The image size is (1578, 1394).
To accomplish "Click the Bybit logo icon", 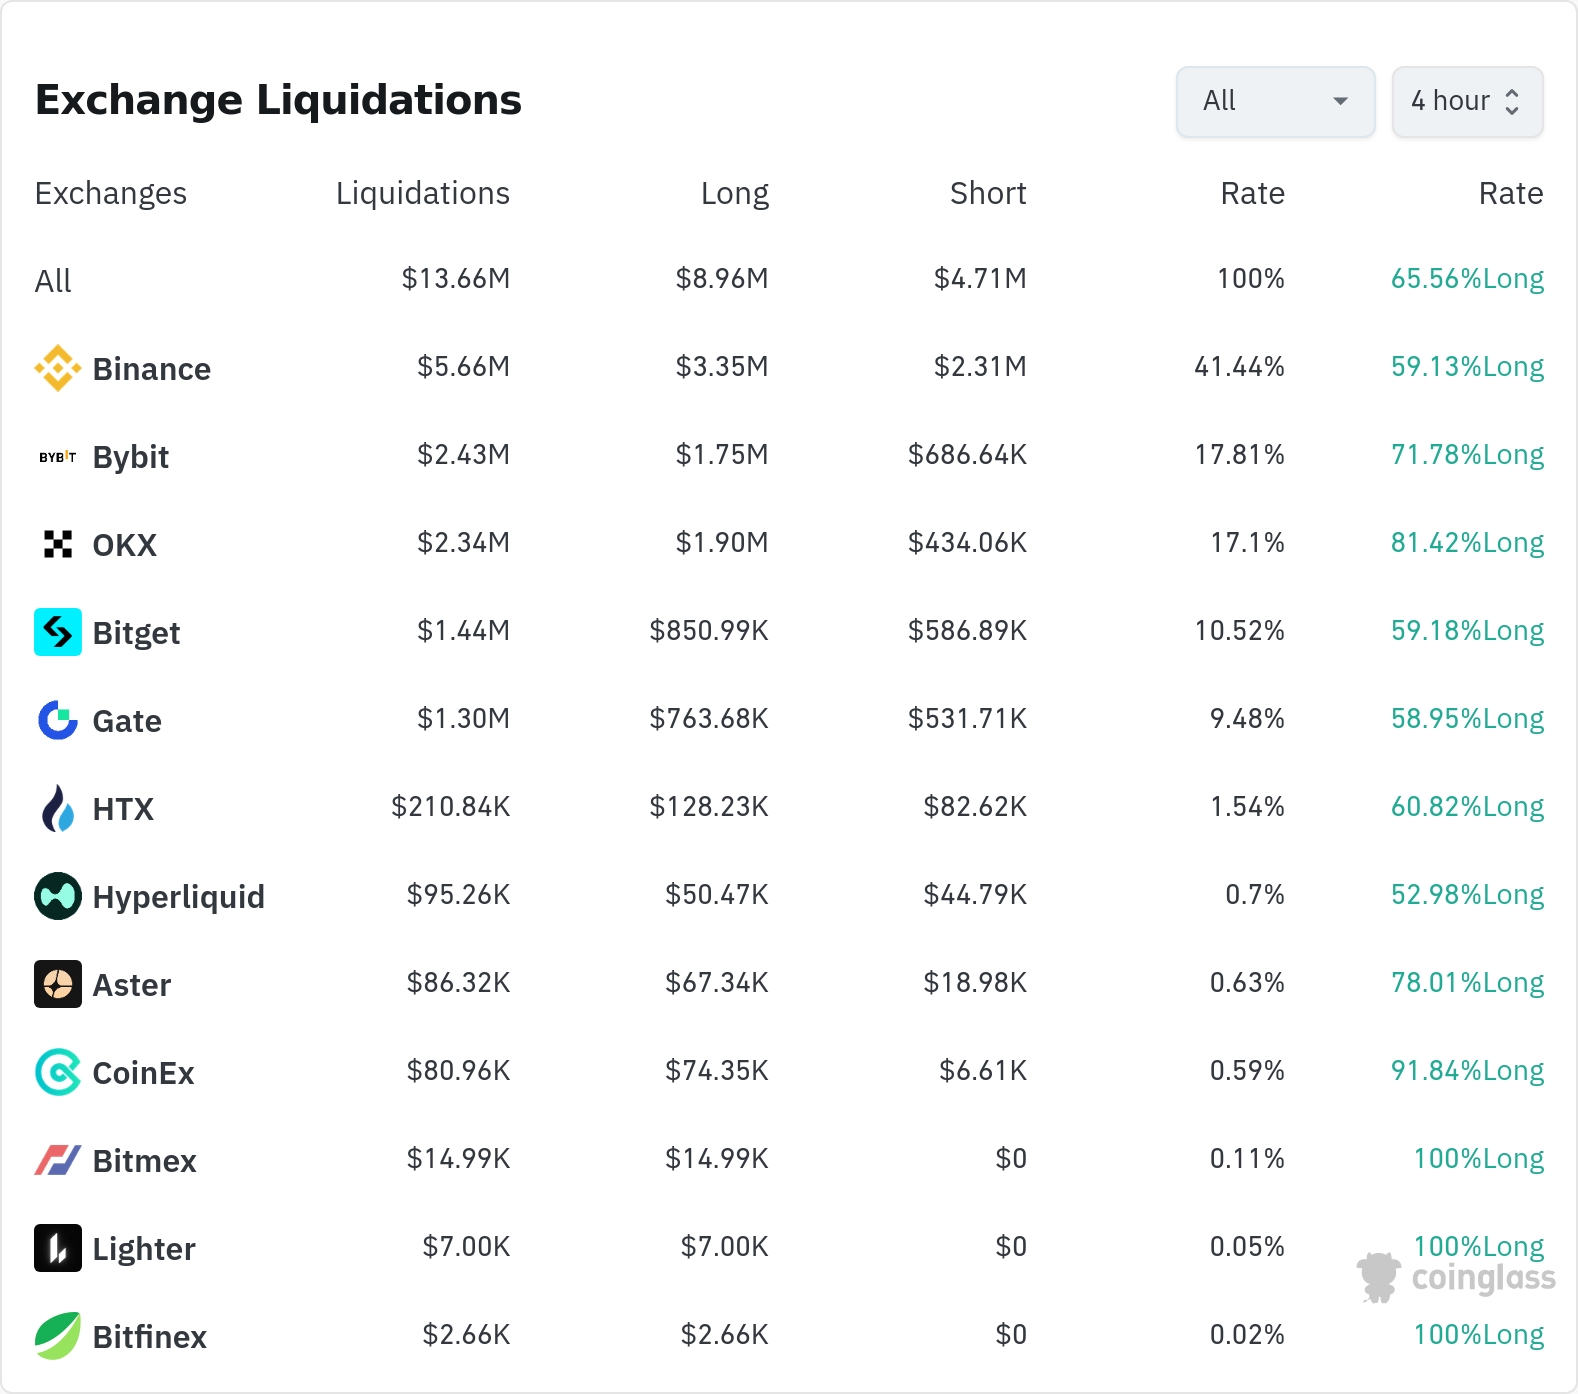I will 58,457.
